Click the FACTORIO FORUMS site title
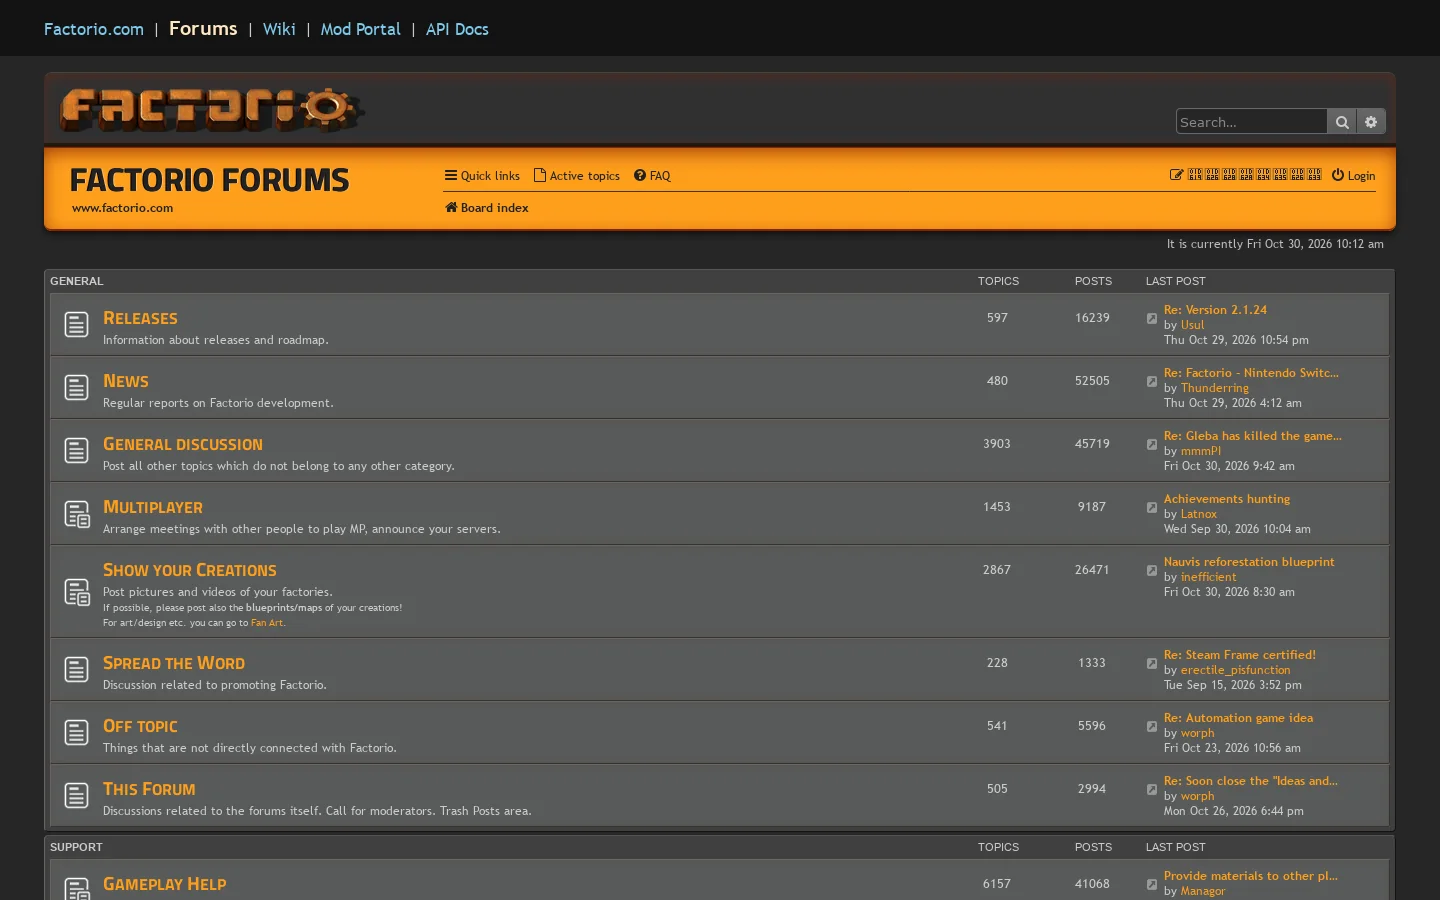 click(x=210, y=180)
